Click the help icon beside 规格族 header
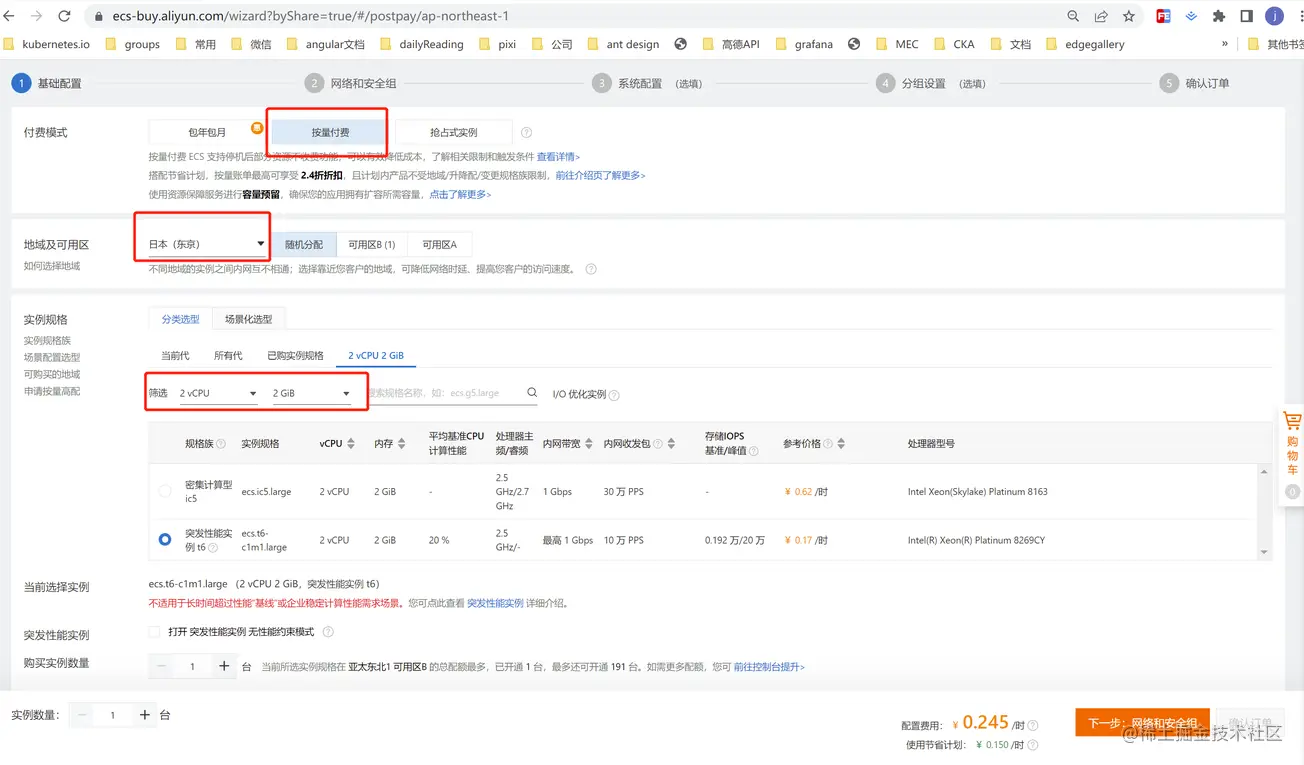 [221, 444]
